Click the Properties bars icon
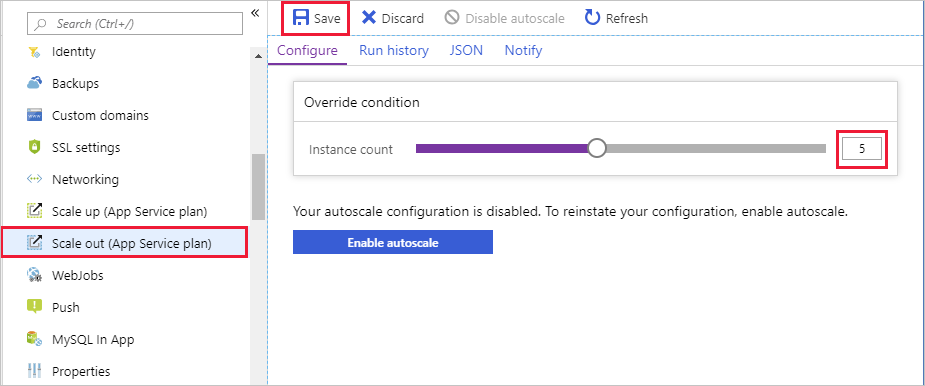The height and width of the screenshot is (386, 925). tap(35, 371)
